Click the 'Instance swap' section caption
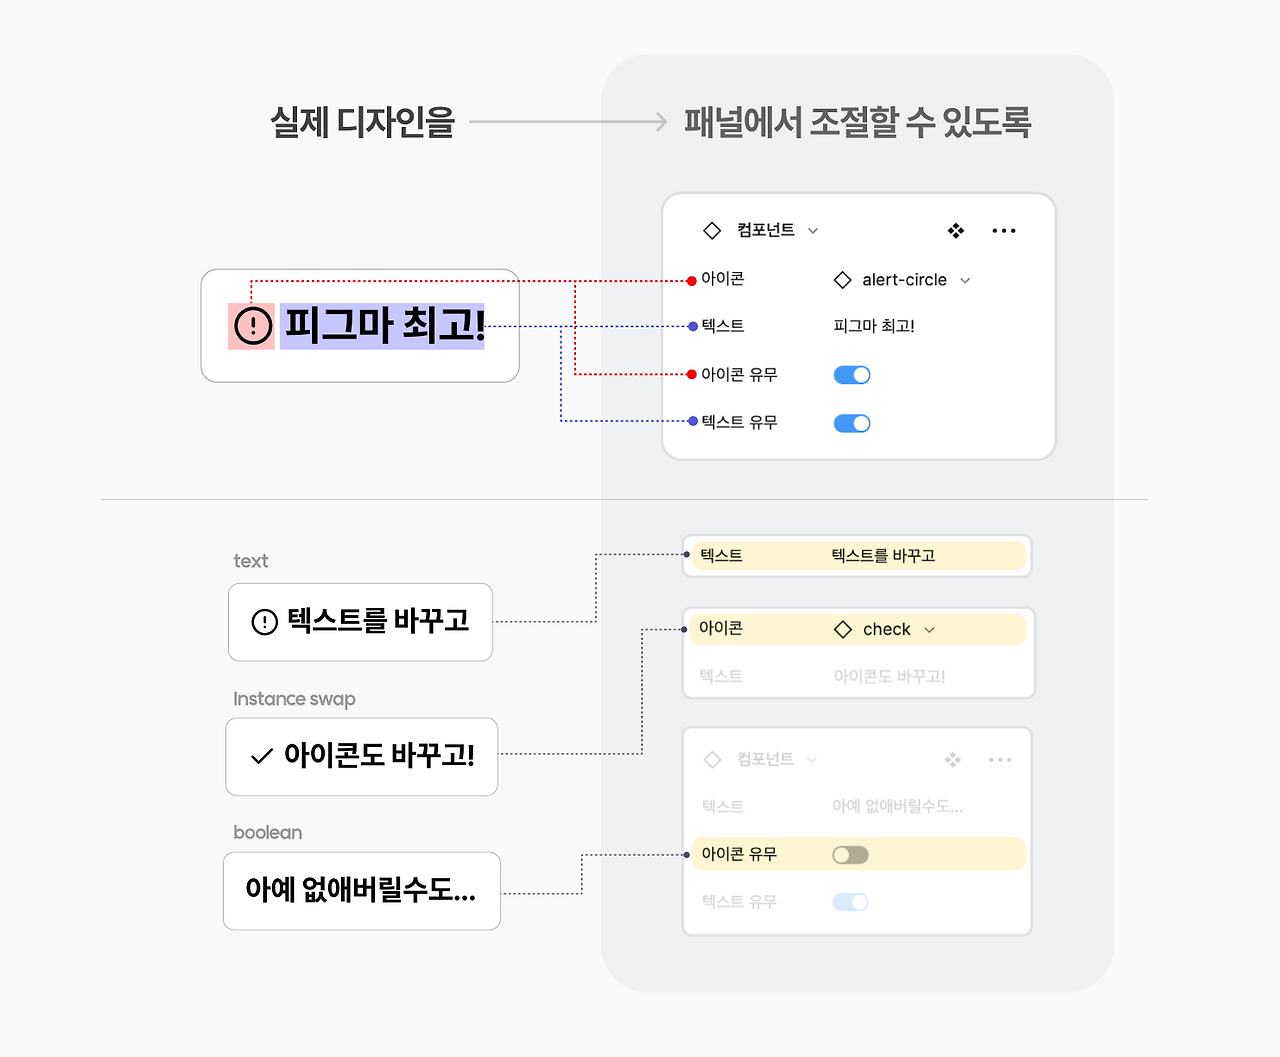The height and width of the screenshot is (1057, 1280). pos(294,699)
